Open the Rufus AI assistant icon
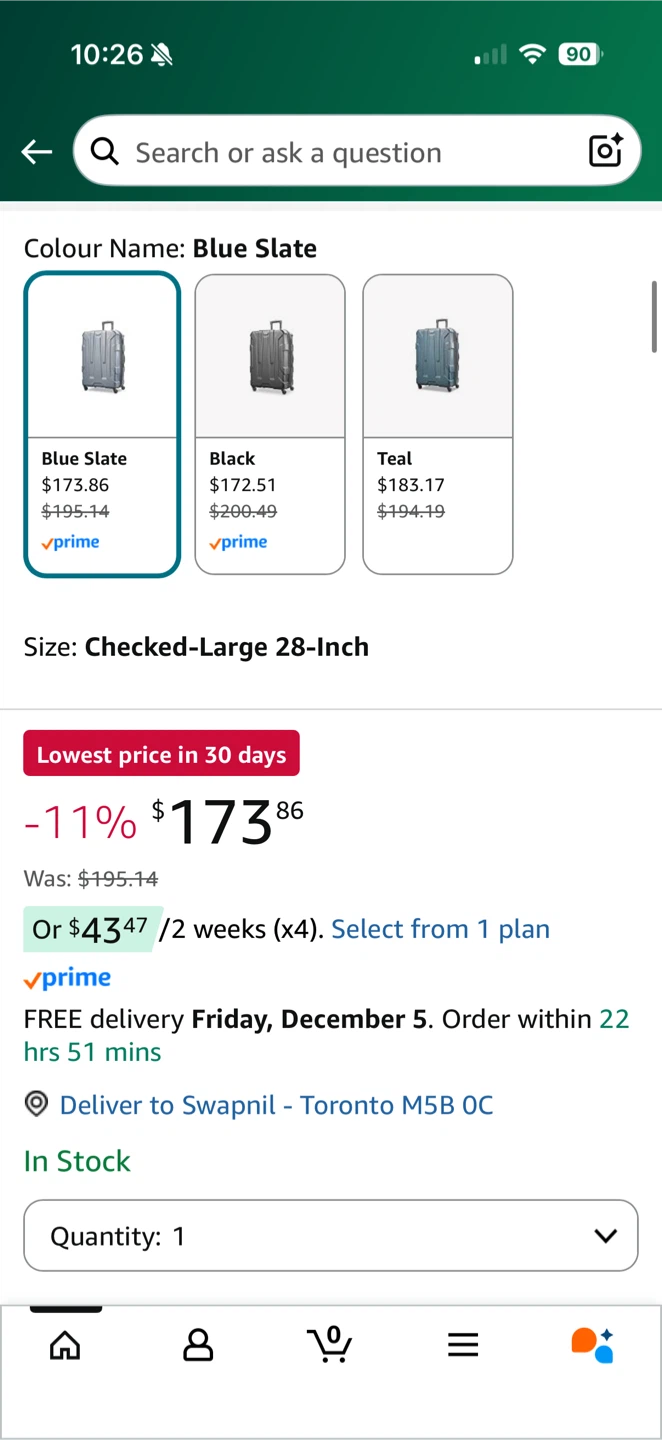Image resolution: width=662 pixels, height=1440 pixels. click(x=593, y=1345)
